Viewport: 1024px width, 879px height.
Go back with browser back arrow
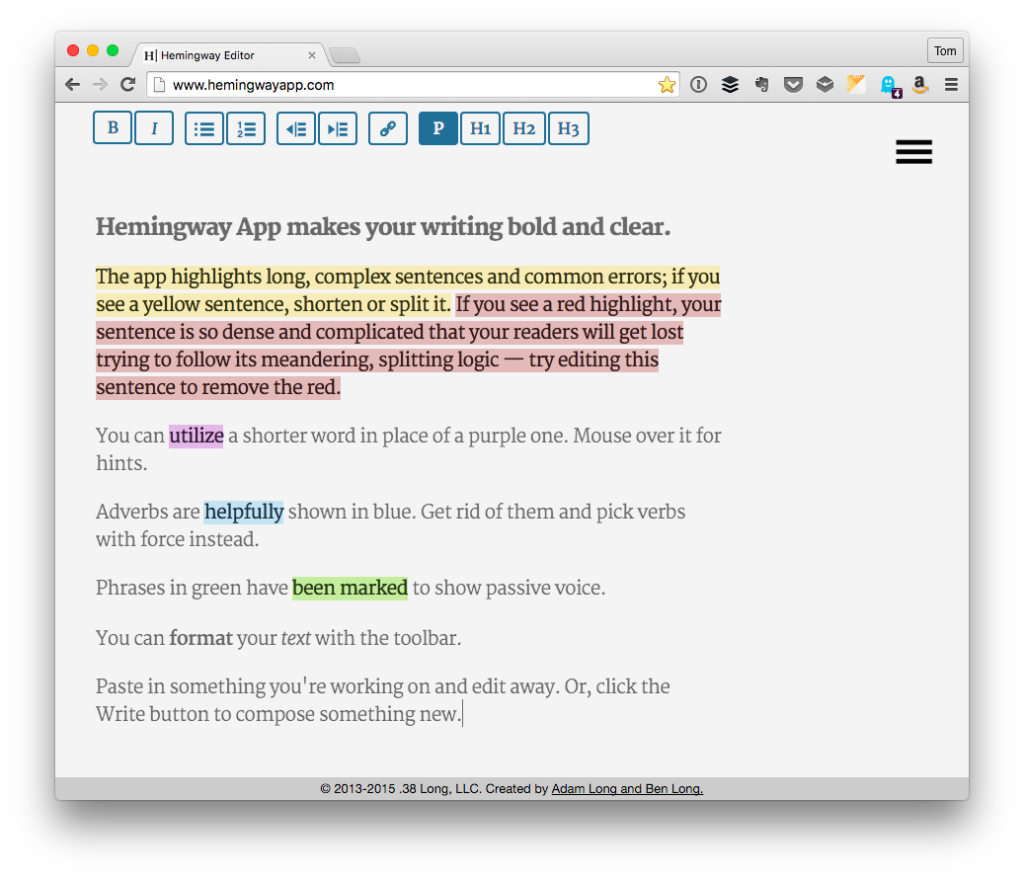[x=72, y=85]
